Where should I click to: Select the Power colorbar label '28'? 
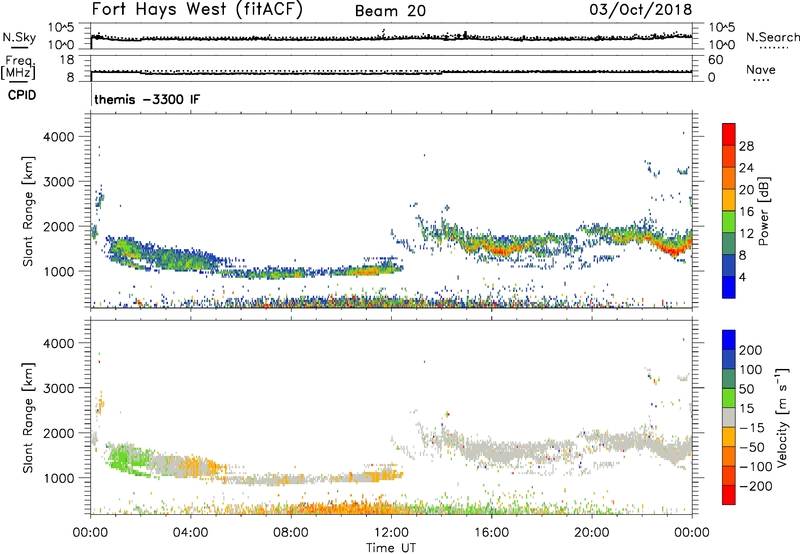coord(746,146)
